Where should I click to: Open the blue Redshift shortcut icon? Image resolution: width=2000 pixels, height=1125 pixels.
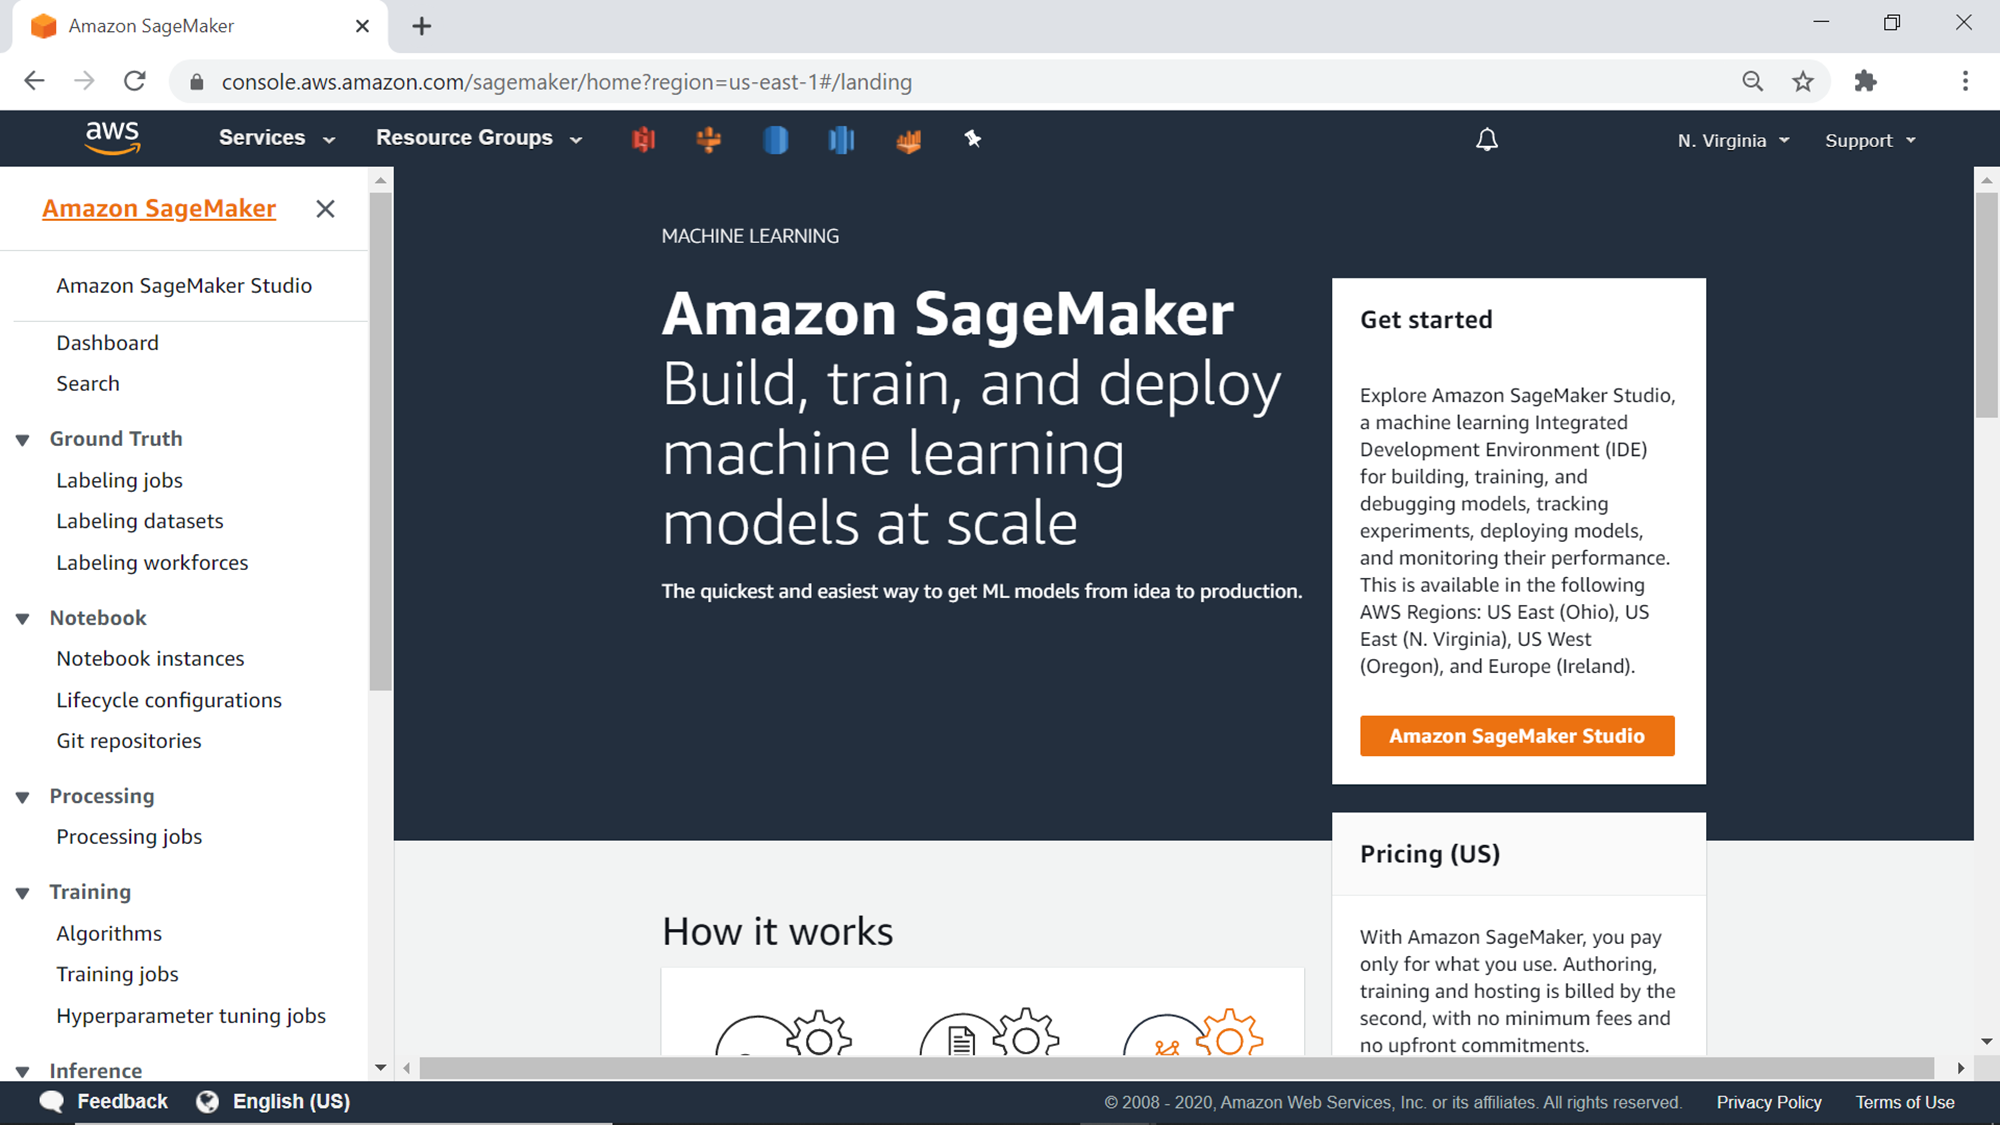pyautogui.click(x=841, y=139)
